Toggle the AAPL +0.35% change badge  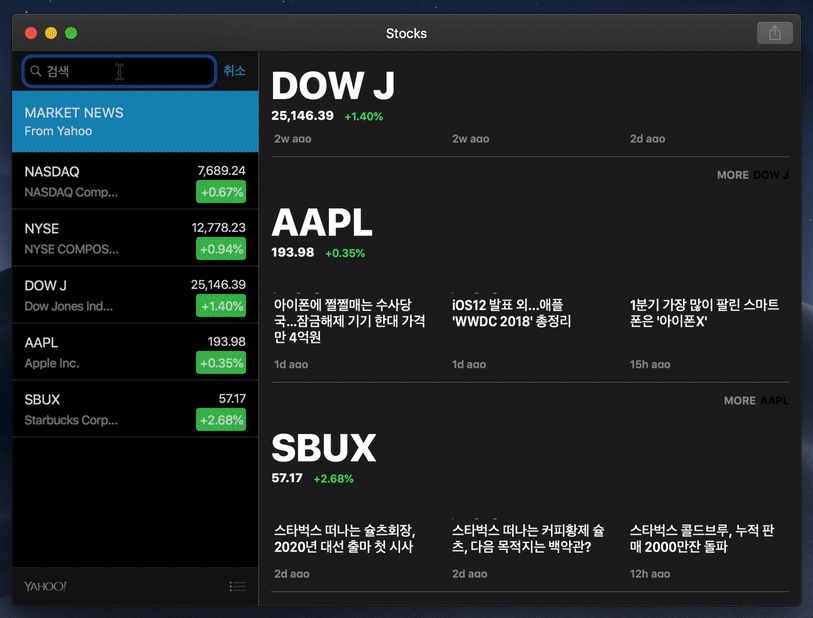tap(221, 363)
